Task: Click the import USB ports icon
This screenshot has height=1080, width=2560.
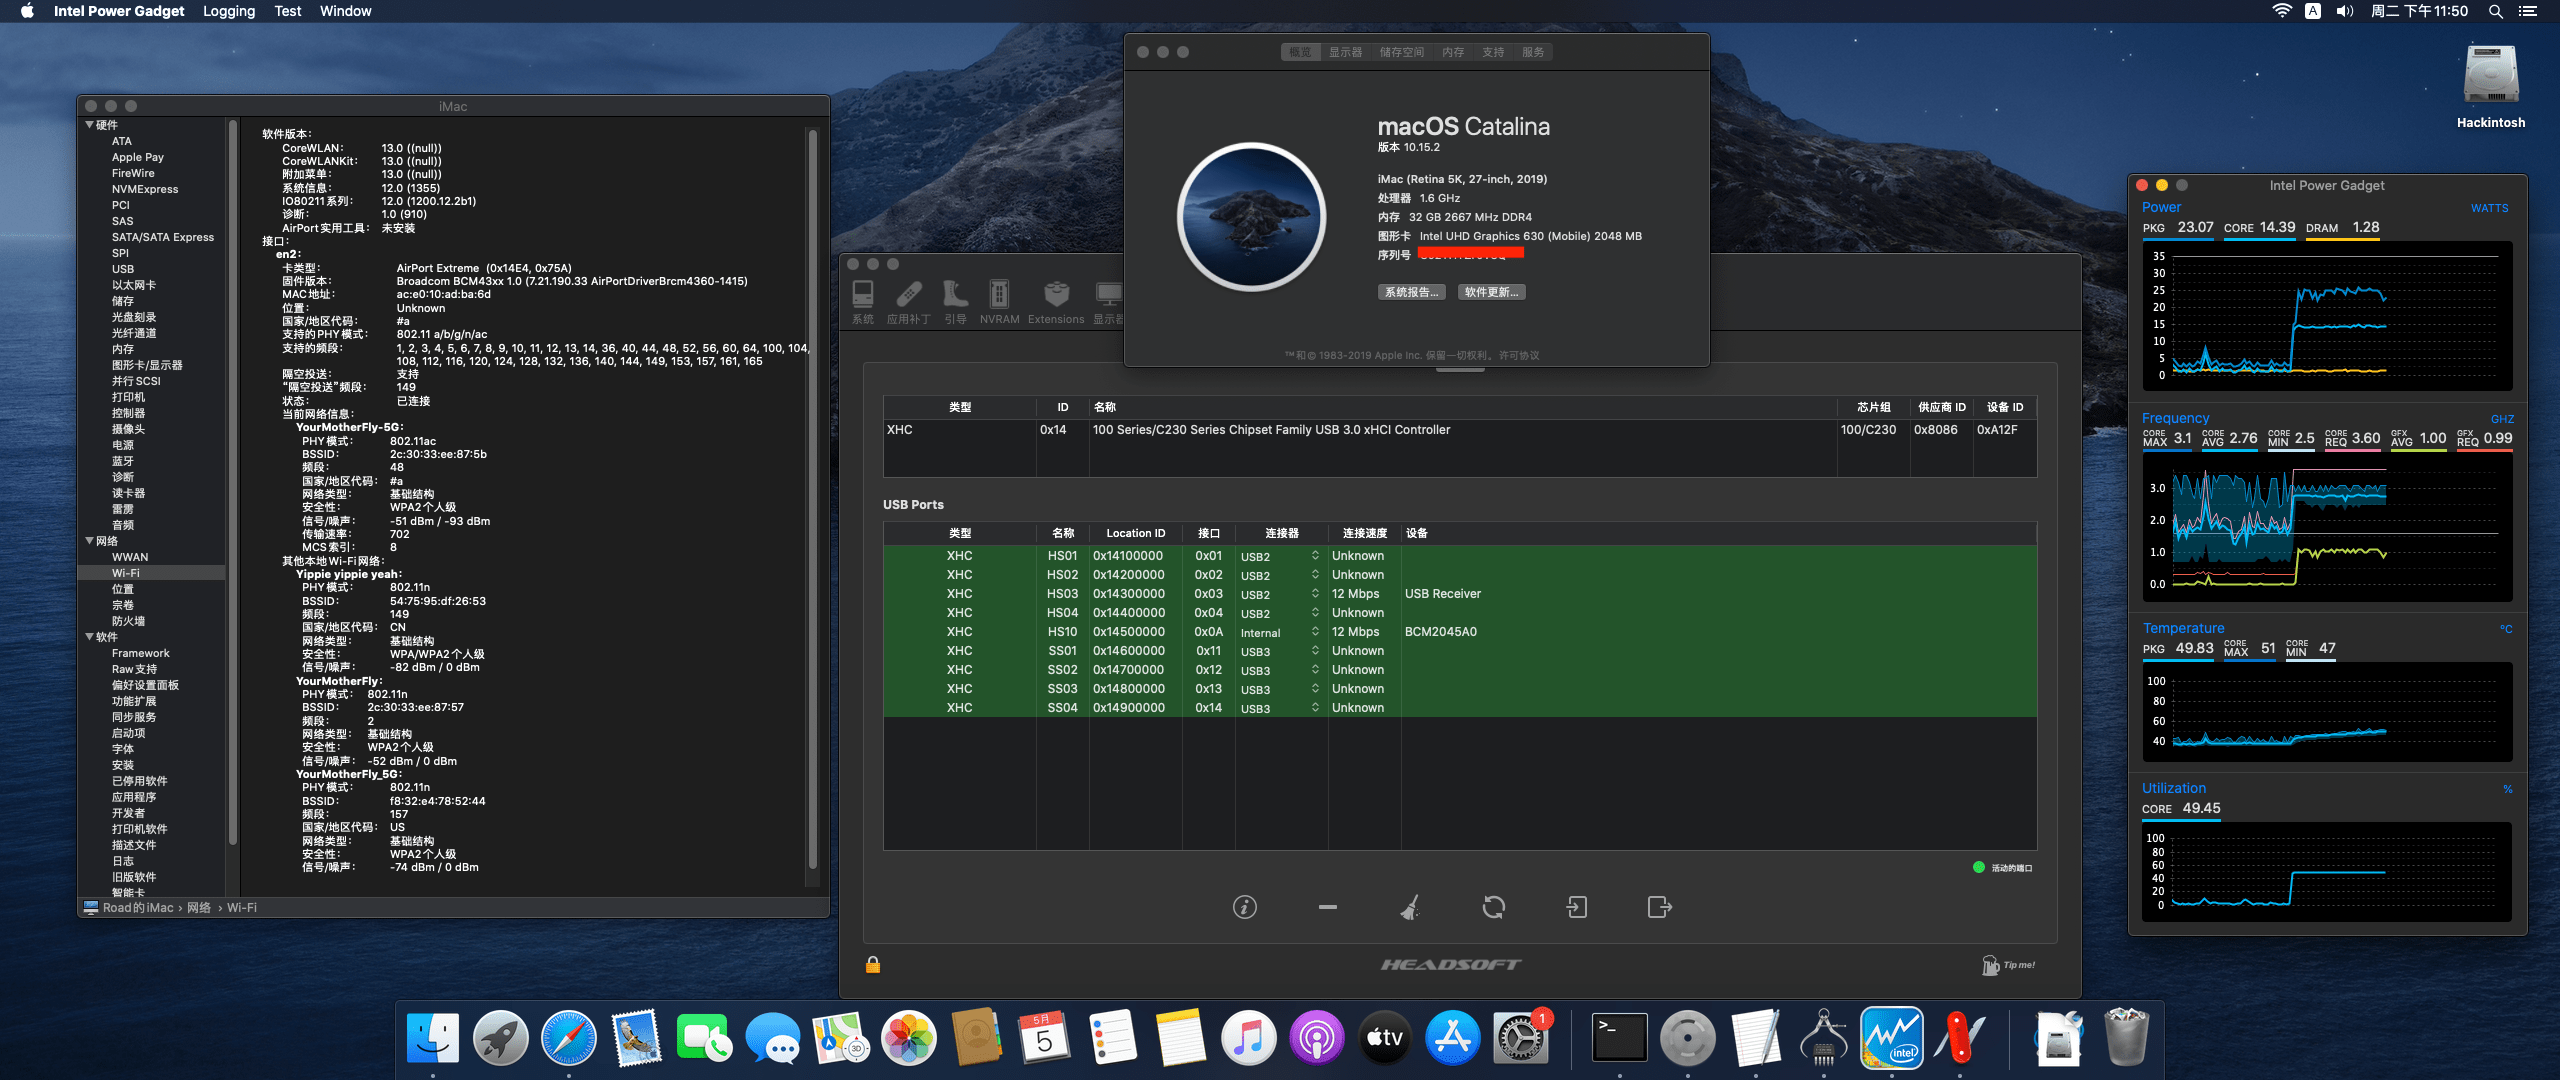Action: (1576, 907)
